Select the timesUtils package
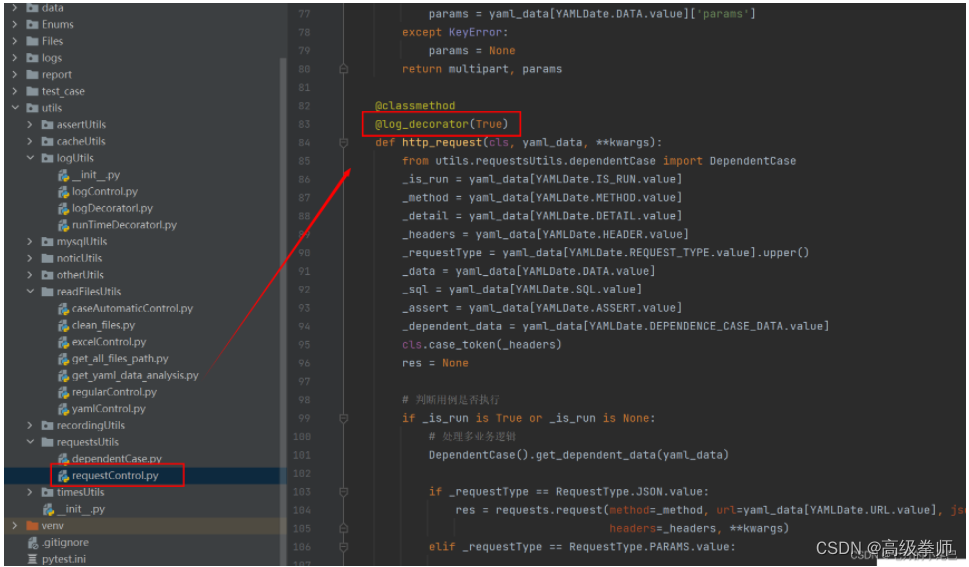 (x=80, y=492)
